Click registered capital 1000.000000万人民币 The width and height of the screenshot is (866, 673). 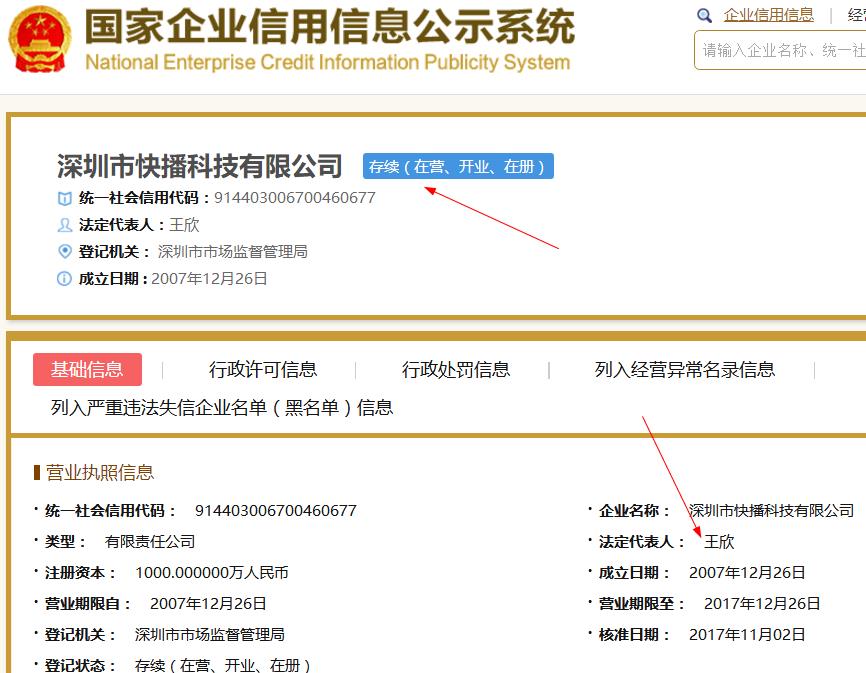click(x=212, y=573)
